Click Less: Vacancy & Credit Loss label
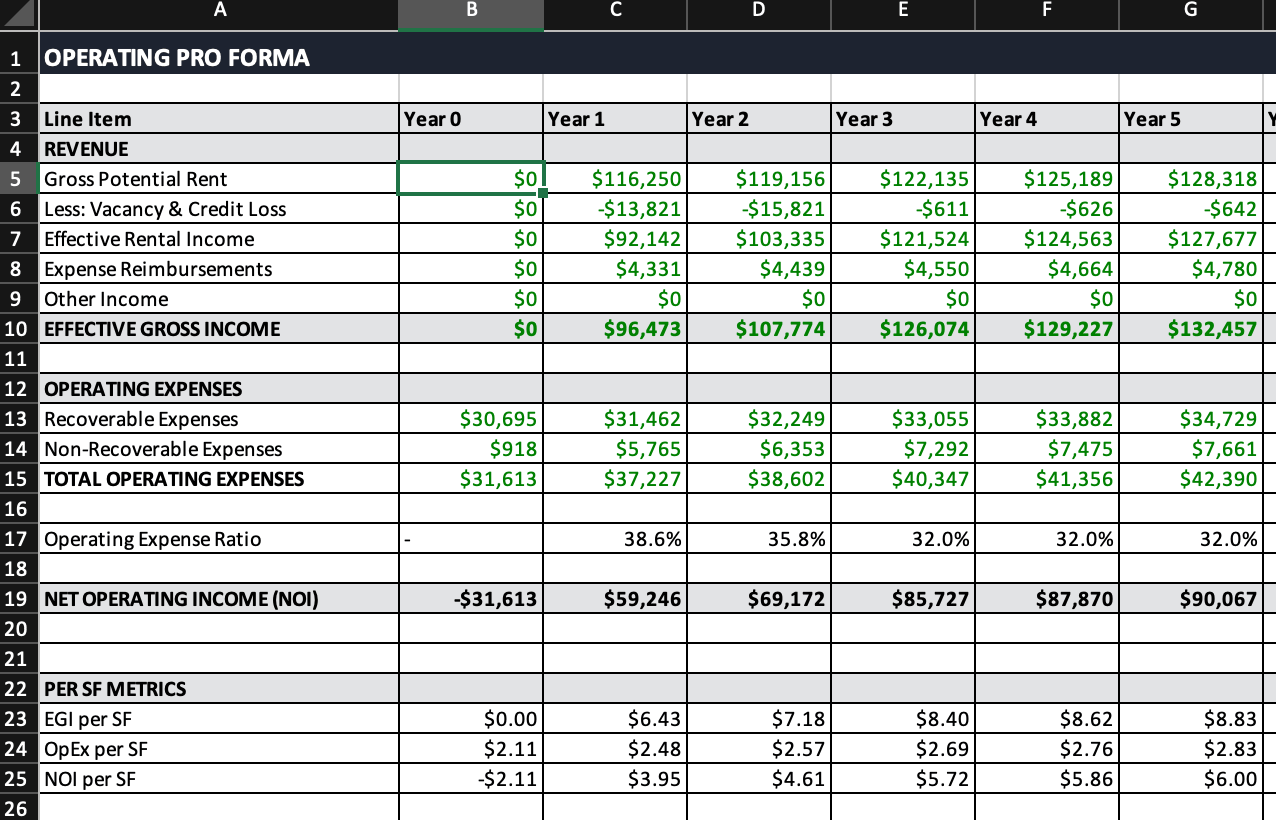1276x820 pixels. 165,209
